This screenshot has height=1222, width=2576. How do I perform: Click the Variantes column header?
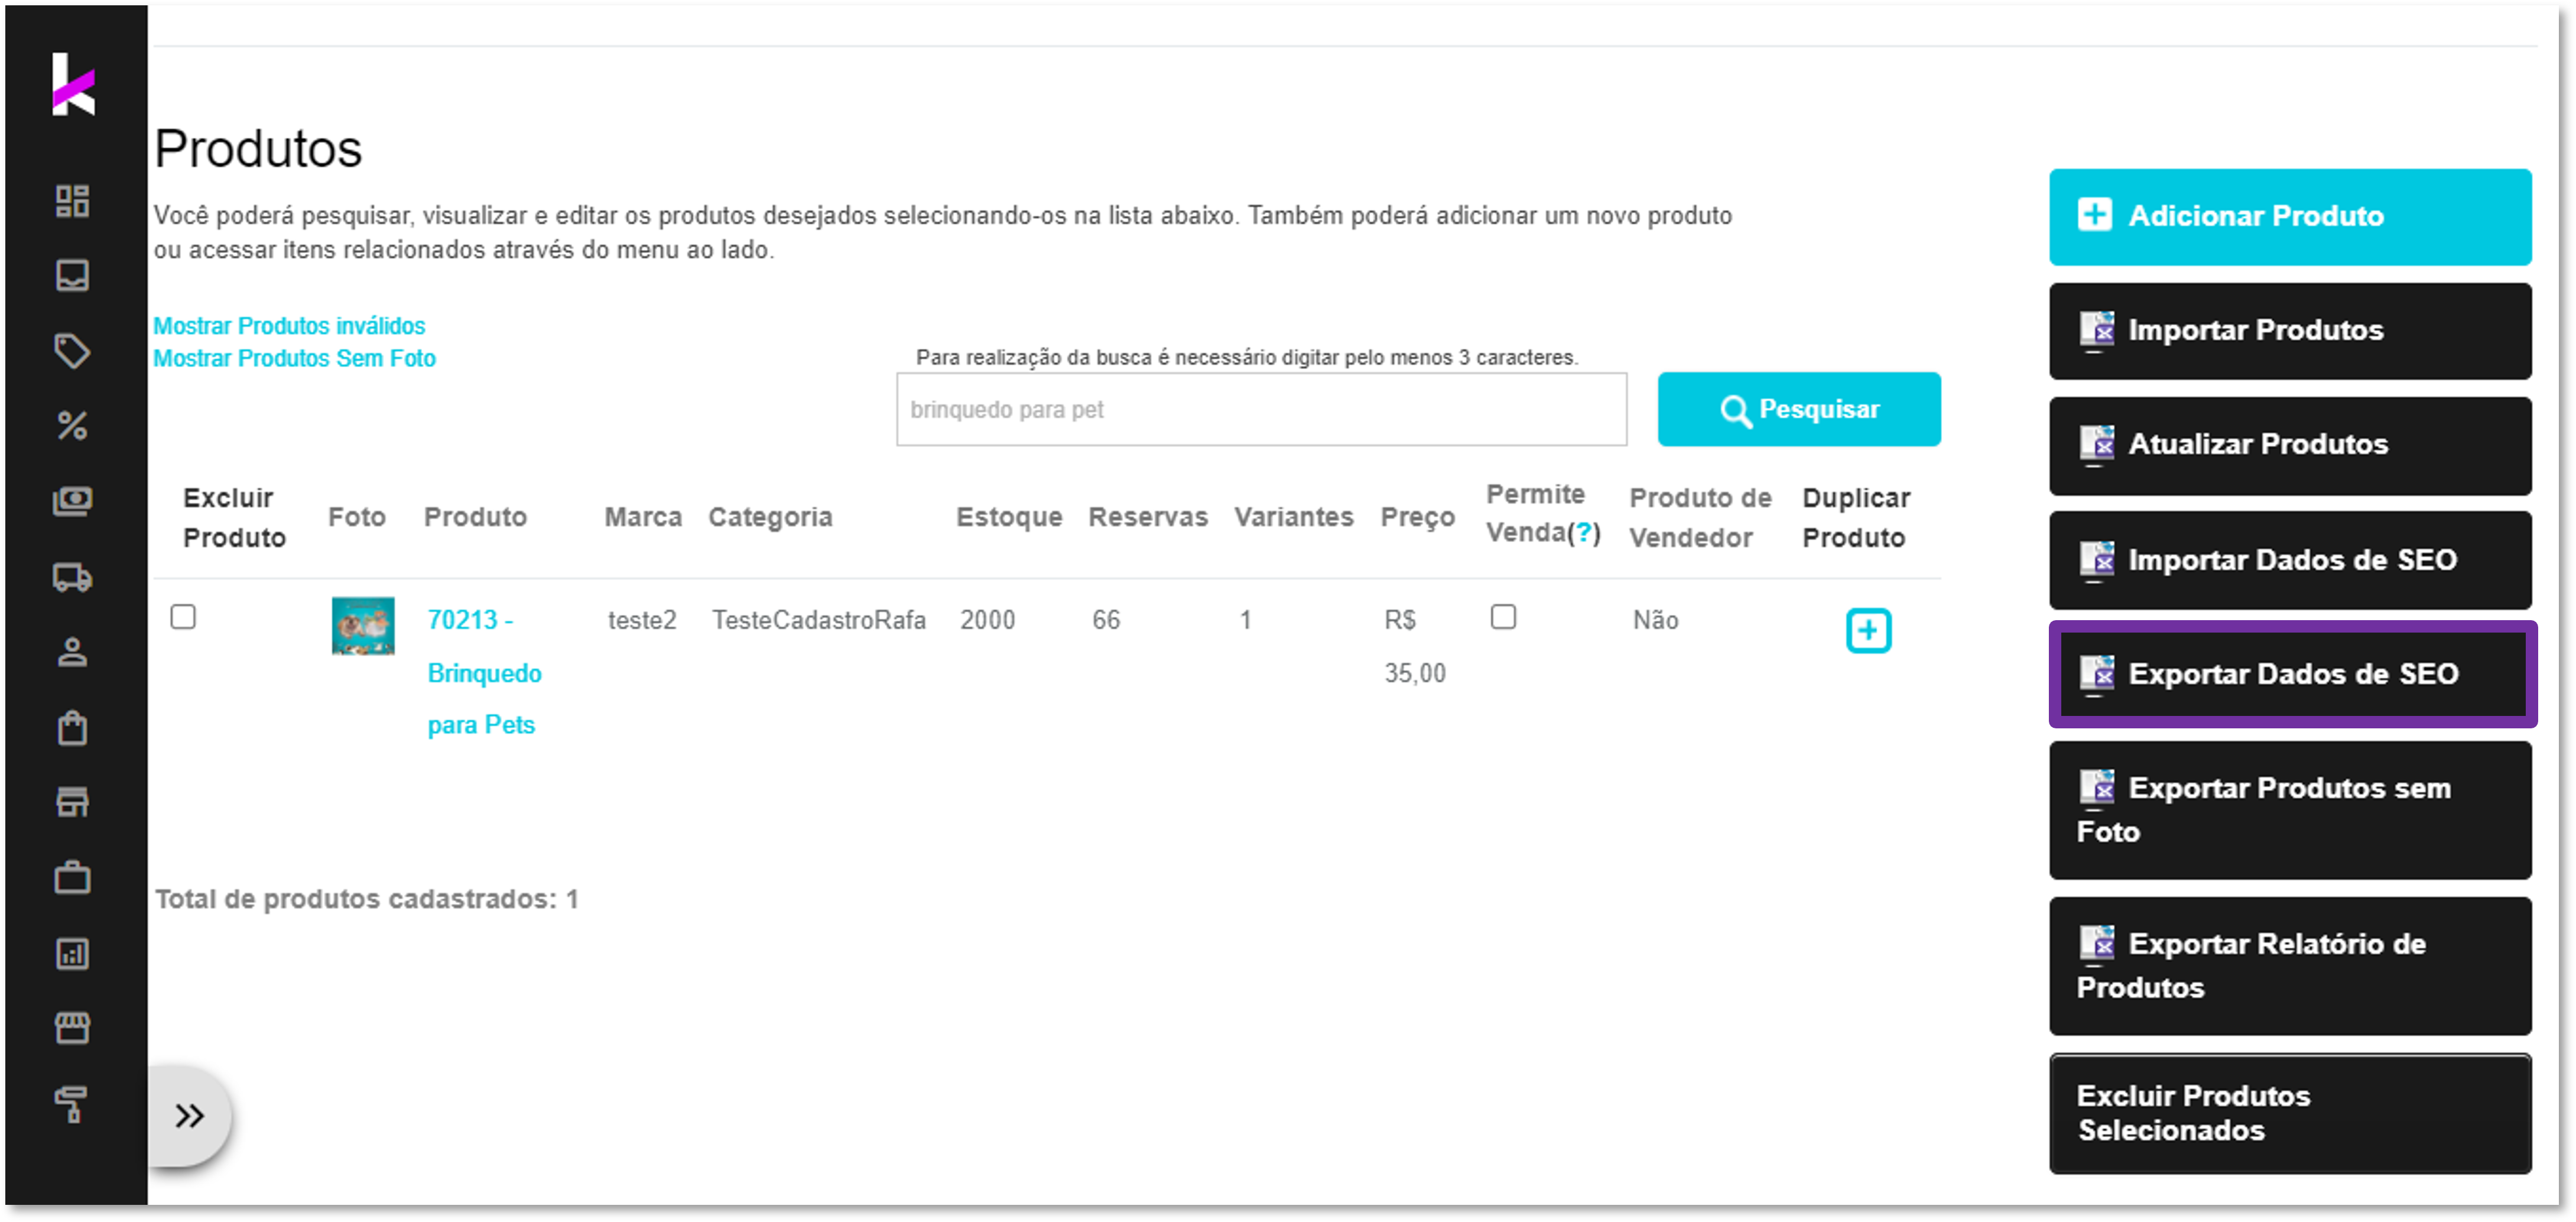click(1293, 517)
